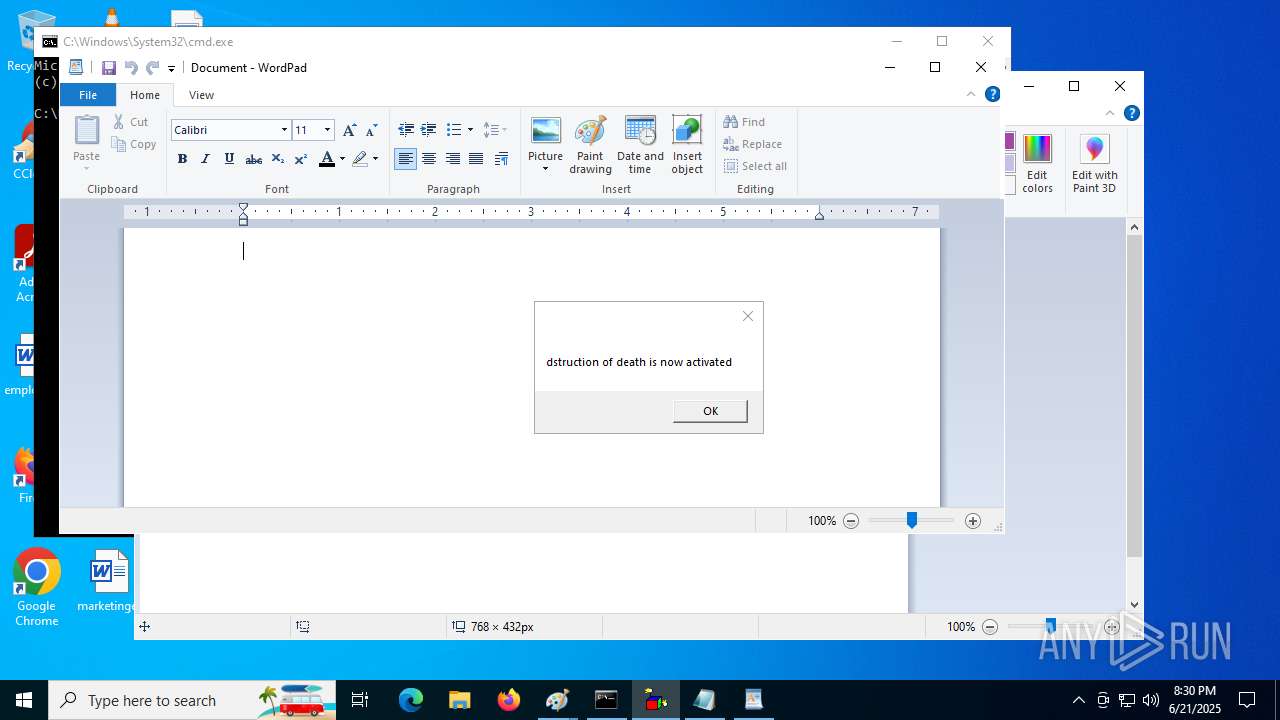The width and height of the screenshot is (1280, 720).
Task: Toggle bold formatting
Action: tap(182, 159)
